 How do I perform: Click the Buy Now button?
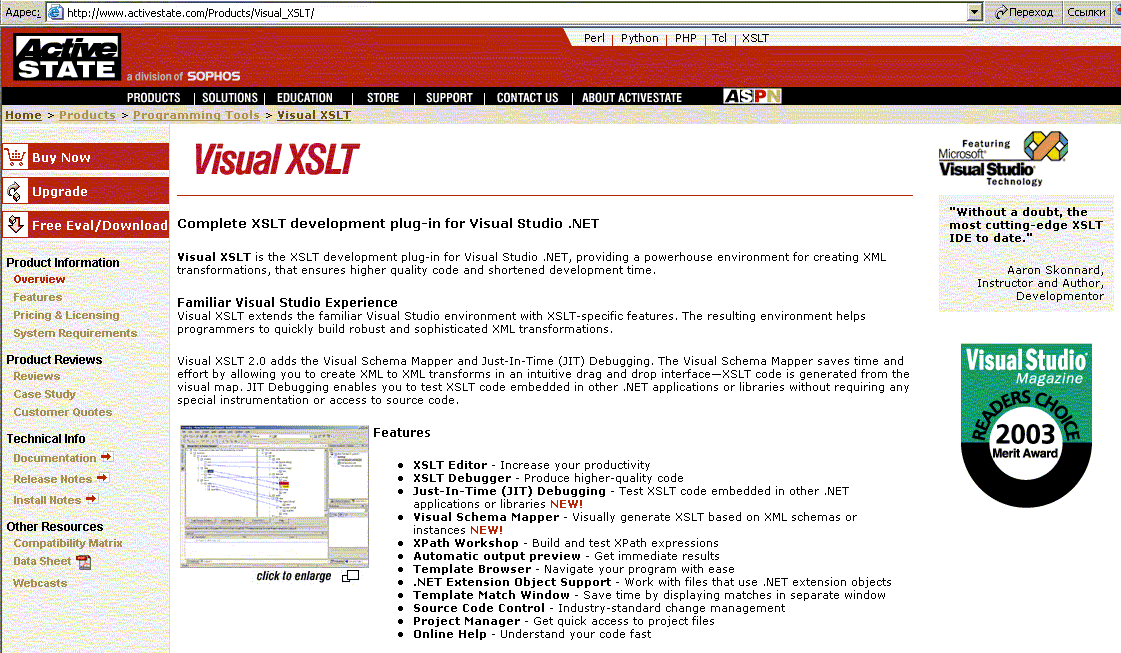point(86,157)
